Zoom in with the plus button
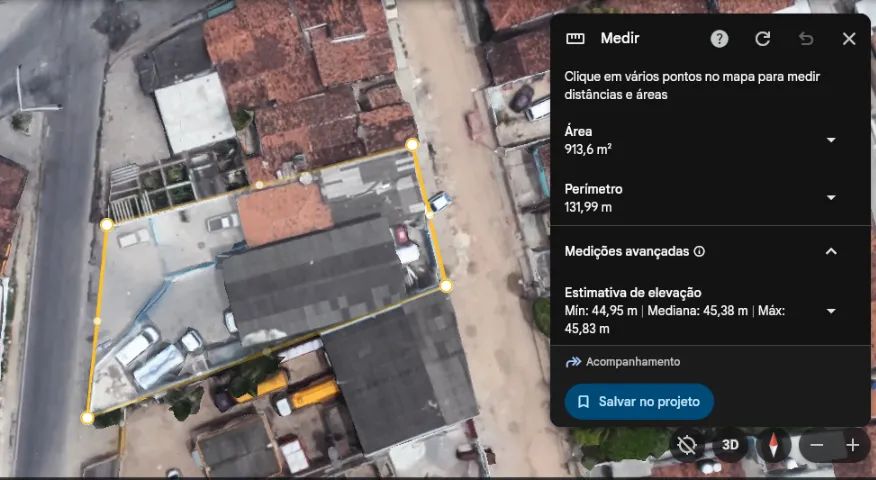This screenshot has height=480, width=876. click(x=853, y=445)
